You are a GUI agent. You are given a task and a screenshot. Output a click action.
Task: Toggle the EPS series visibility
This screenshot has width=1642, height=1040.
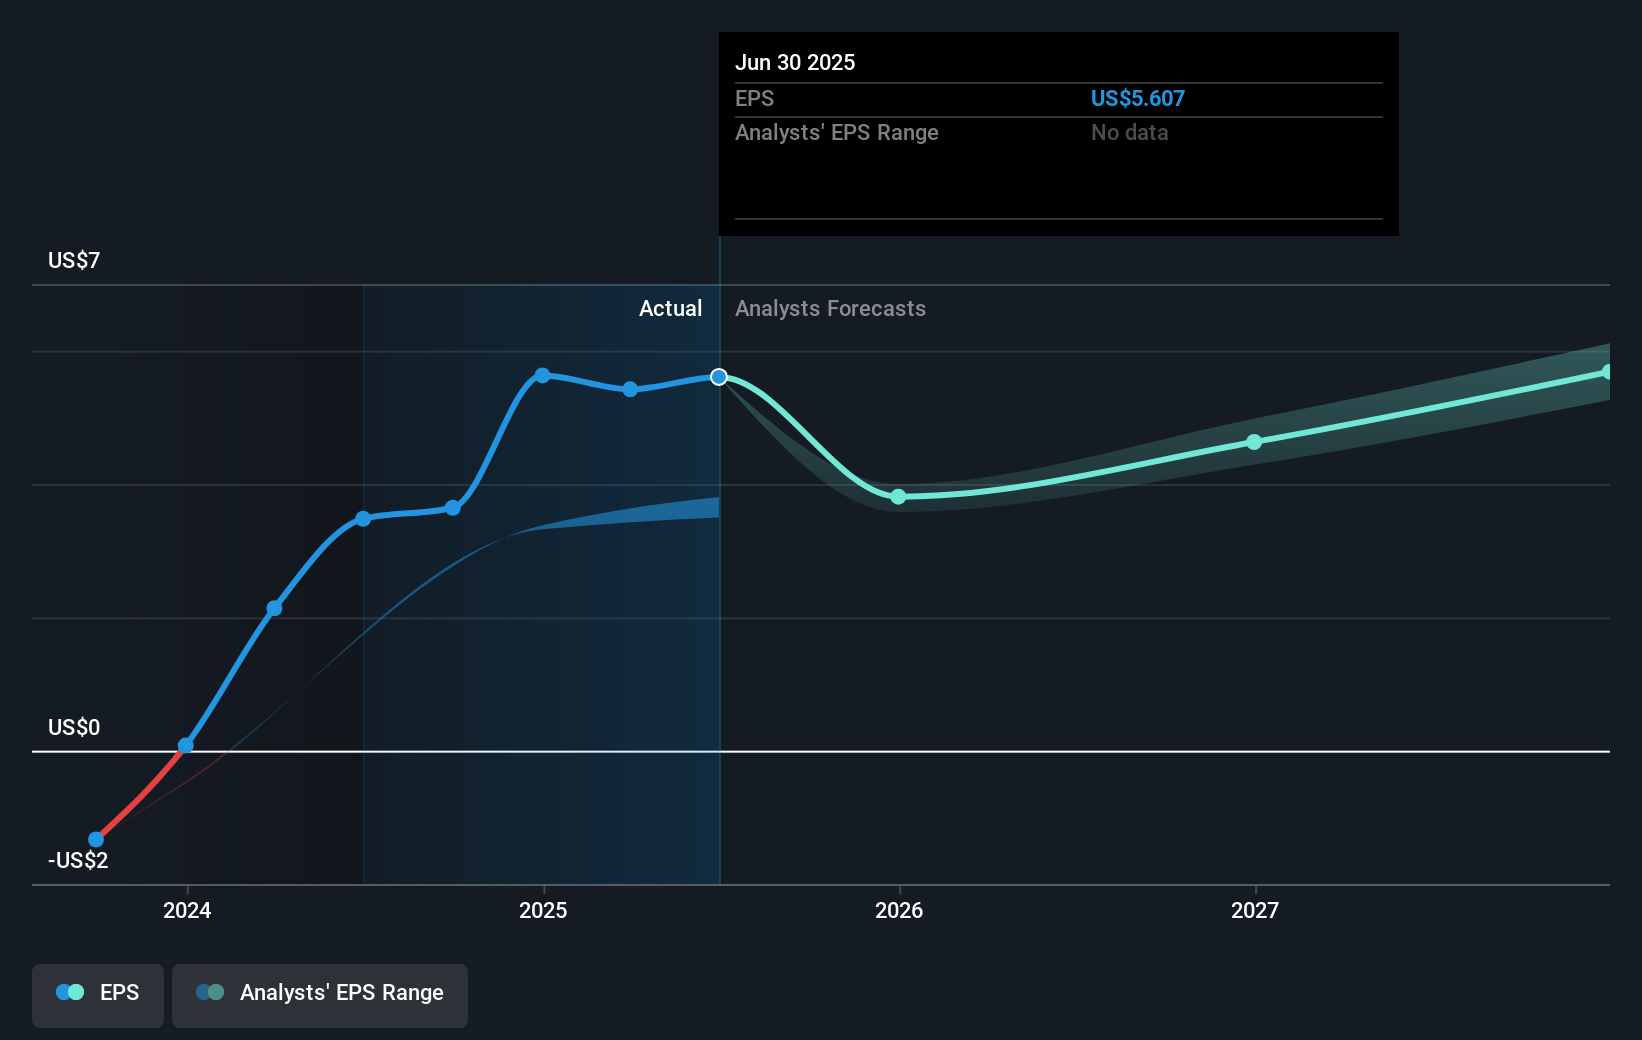(97, 995)
